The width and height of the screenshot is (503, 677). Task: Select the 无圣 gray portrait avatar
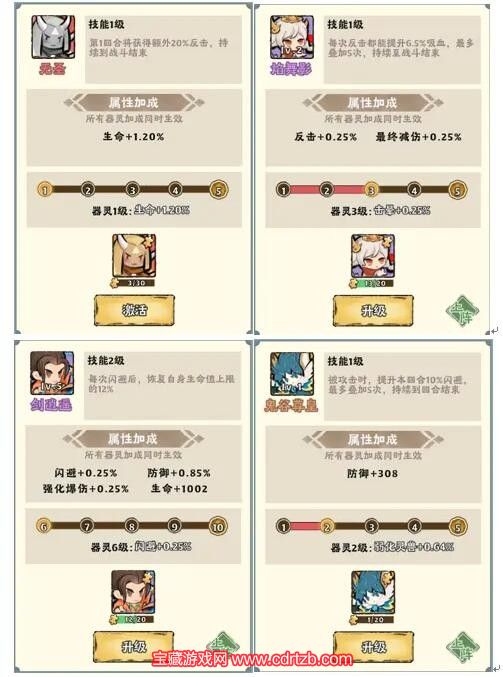click(53, 37)
